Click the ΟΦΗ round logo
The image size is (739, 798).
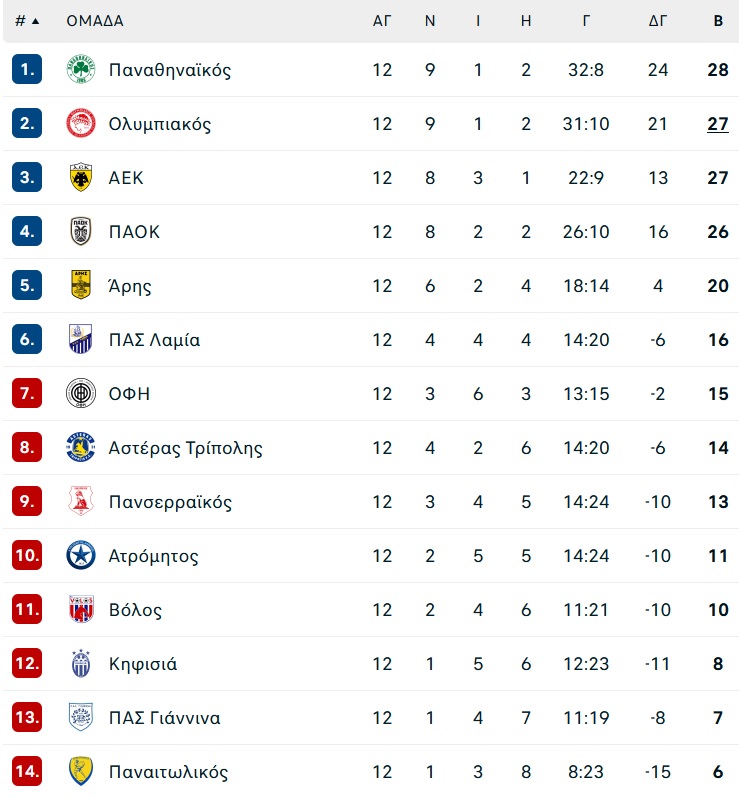pyautogui.click(x=81, y=393)
